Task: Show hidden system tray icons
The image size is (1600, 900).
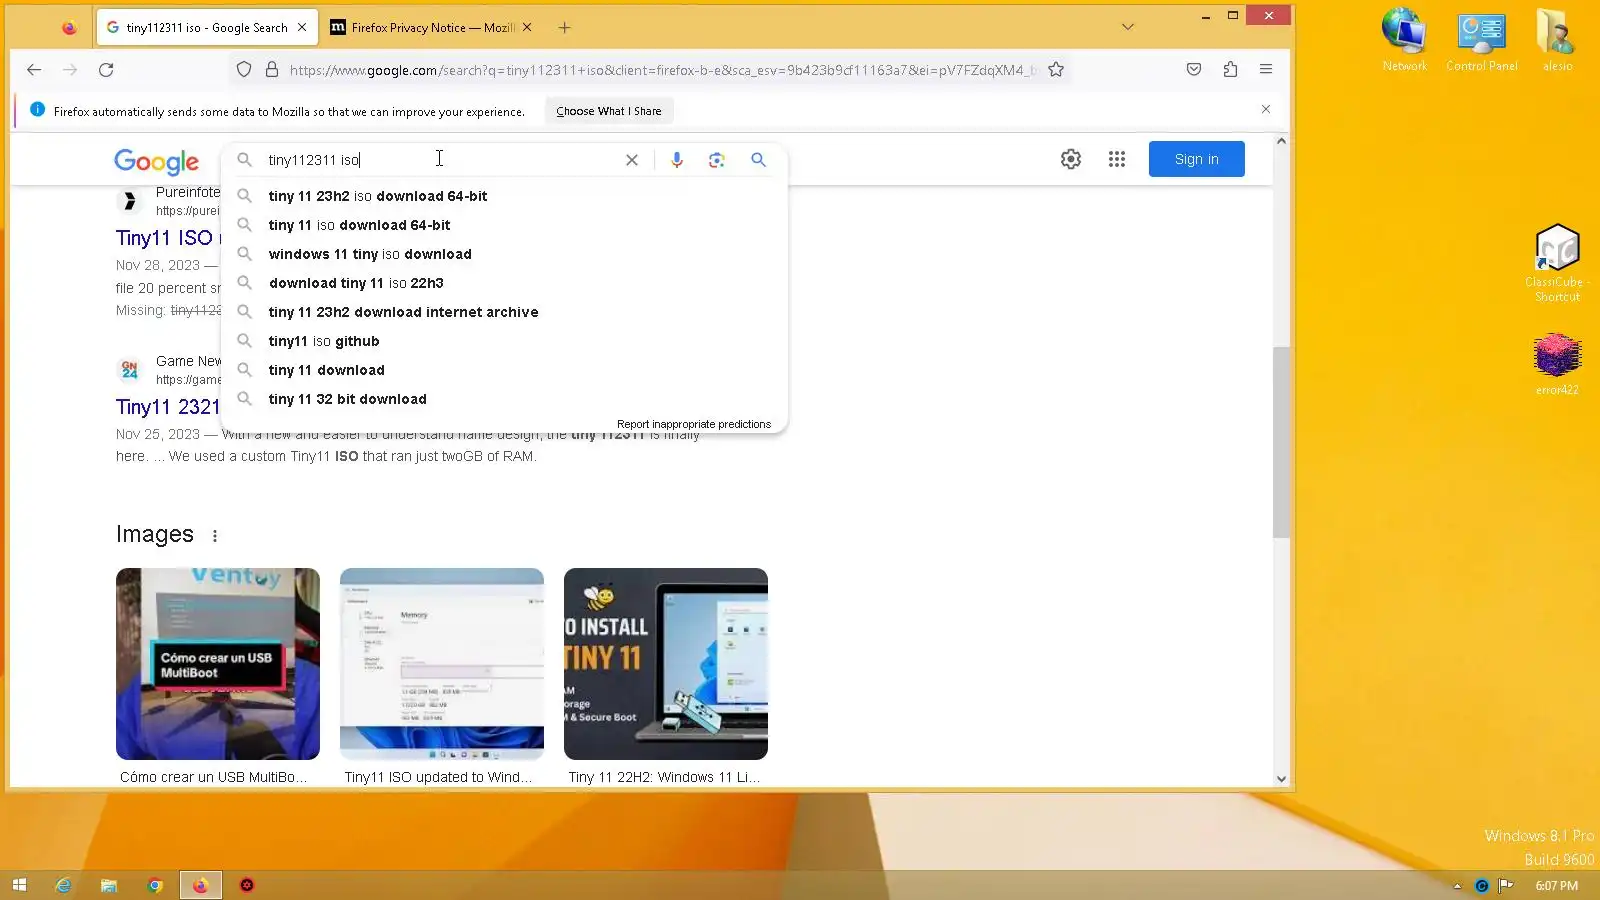Action: (1457, 886)
